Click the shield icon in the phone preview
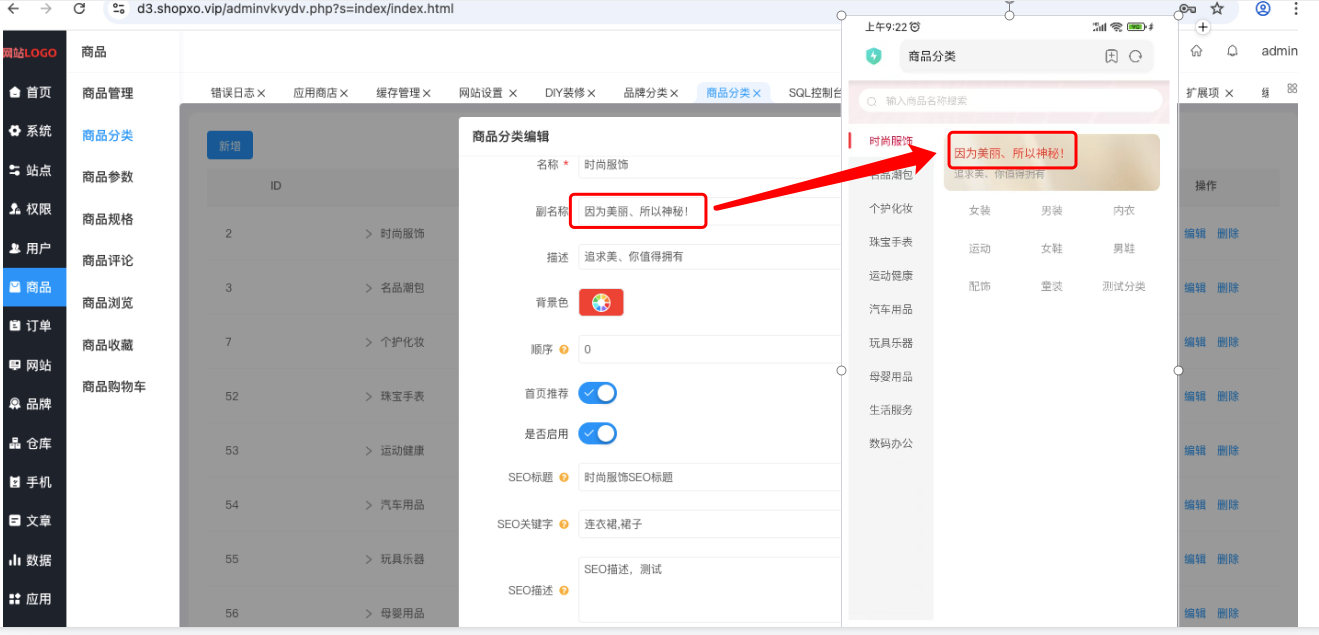The height and width of the screenshot is (635, 1319). pos(874,56)
